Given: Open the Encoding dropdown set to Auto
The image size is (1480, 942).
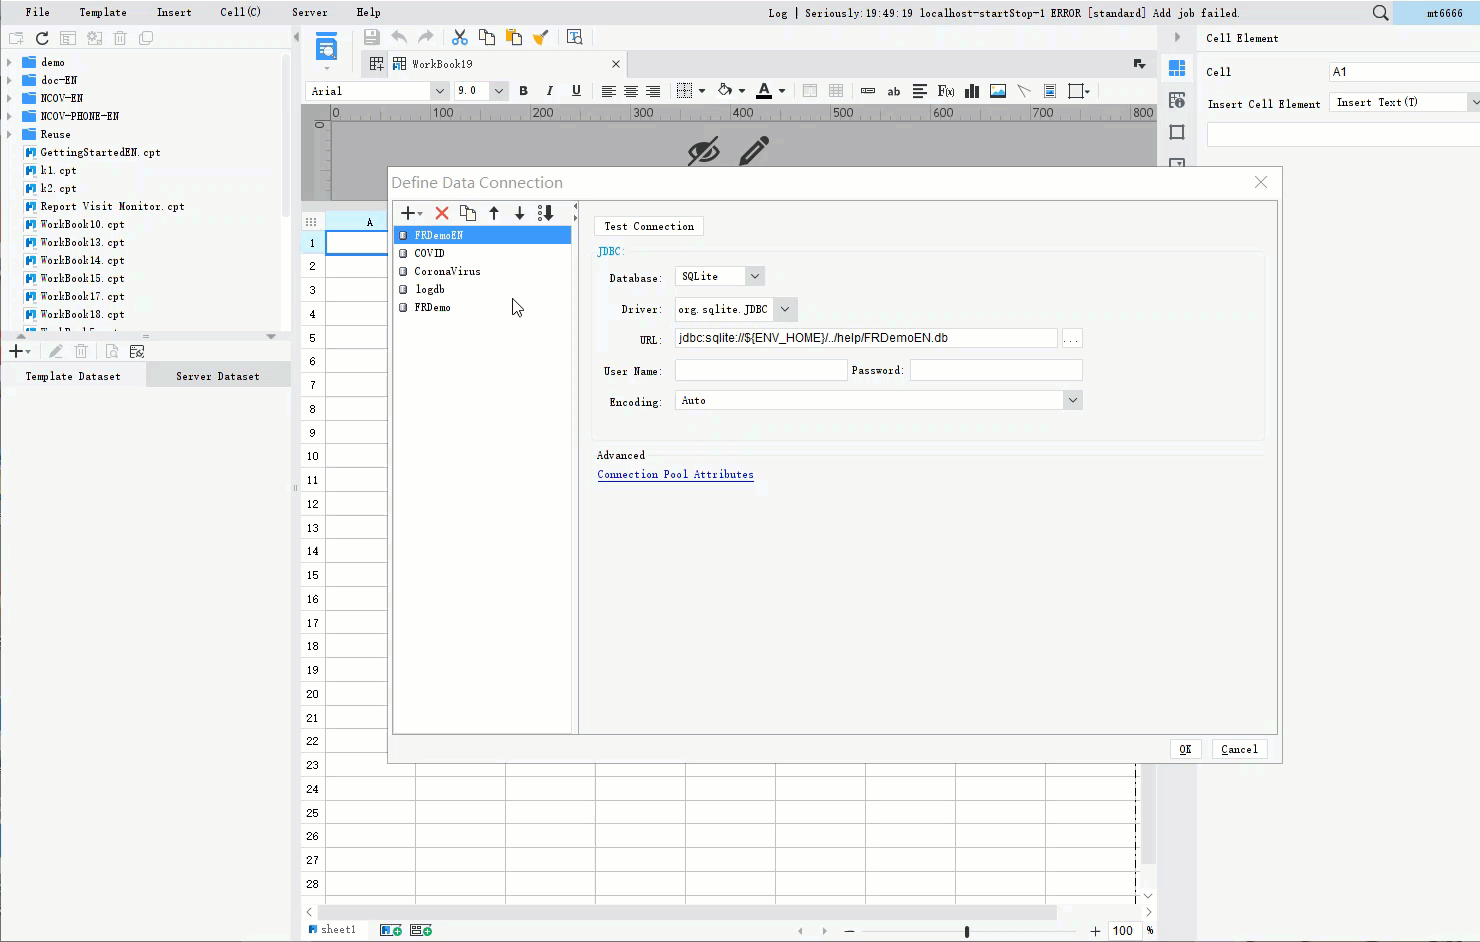Looking at the screenshot, I should tap(1072, 399).
